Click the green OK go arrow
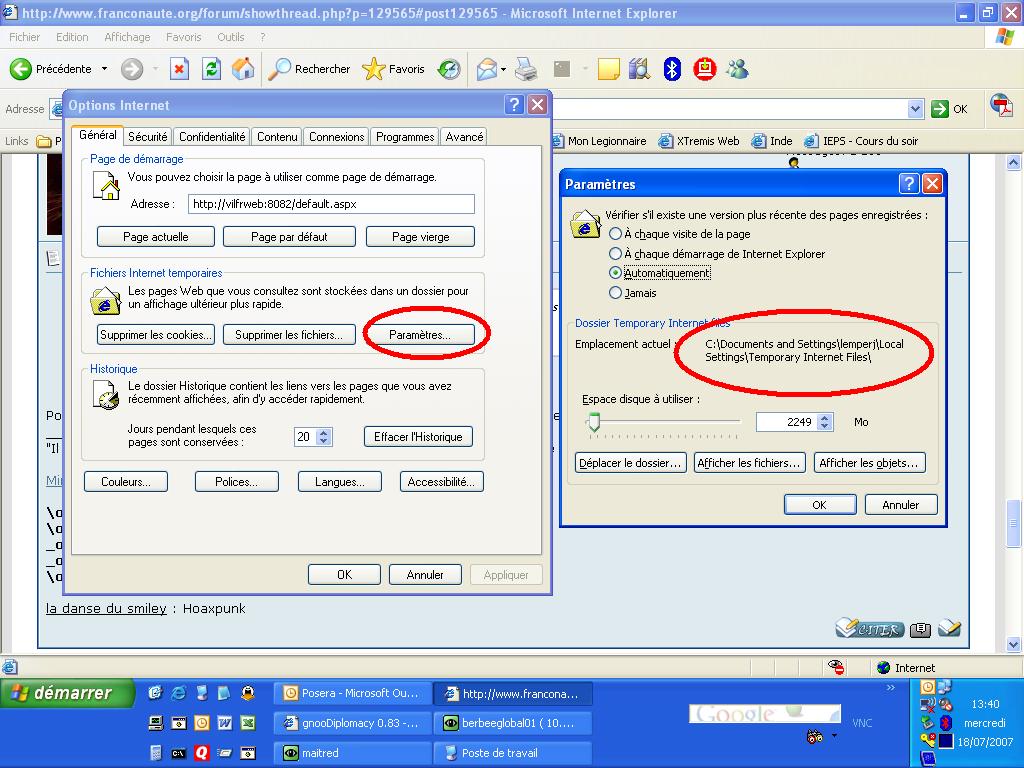 tap(940, 109)
